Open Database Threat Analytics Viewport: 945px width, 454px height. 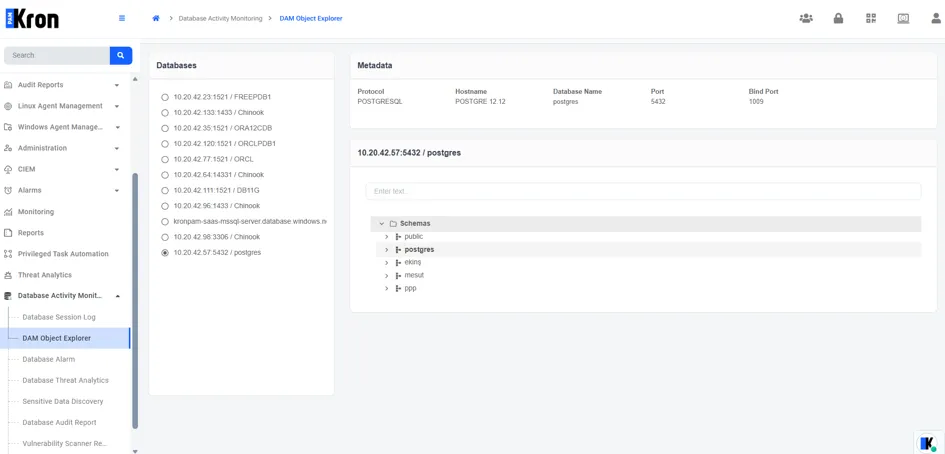coord(65,380)
